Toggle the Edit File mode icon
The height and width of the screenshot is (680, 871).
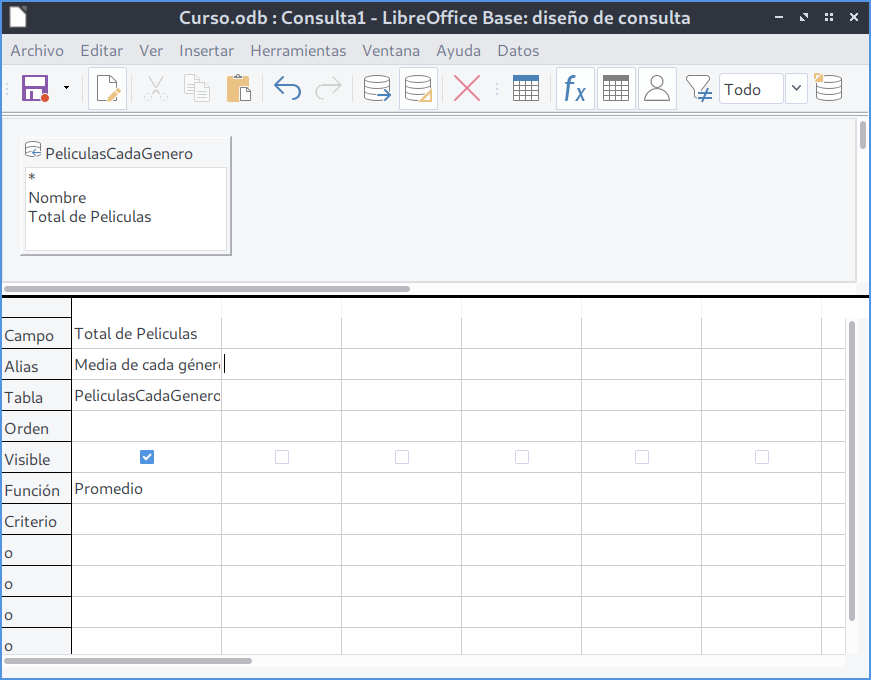[x=108, y=88]
